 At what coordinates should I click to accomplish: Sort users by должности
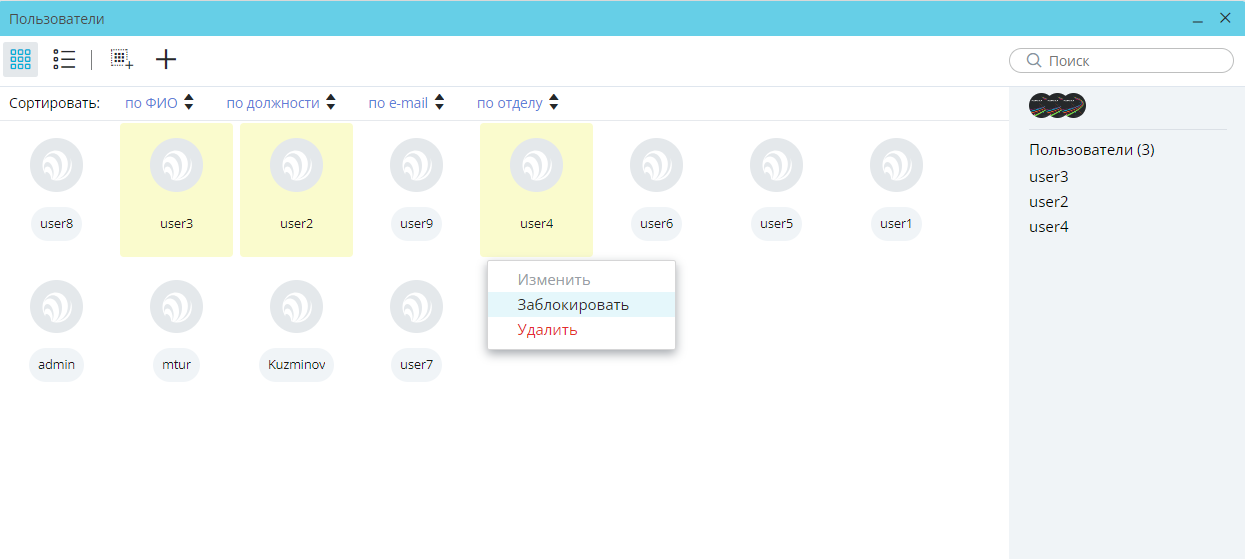[x=280, y=103]
